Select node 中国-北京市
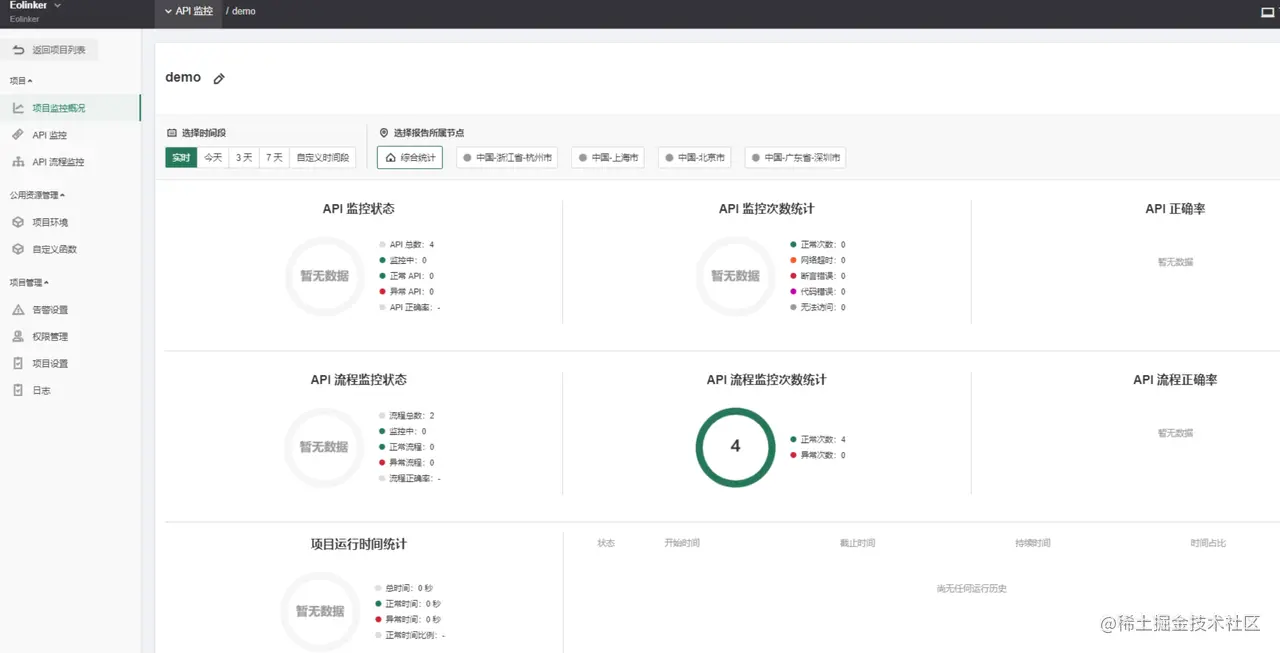1280x653 pixels. [695, 158]
